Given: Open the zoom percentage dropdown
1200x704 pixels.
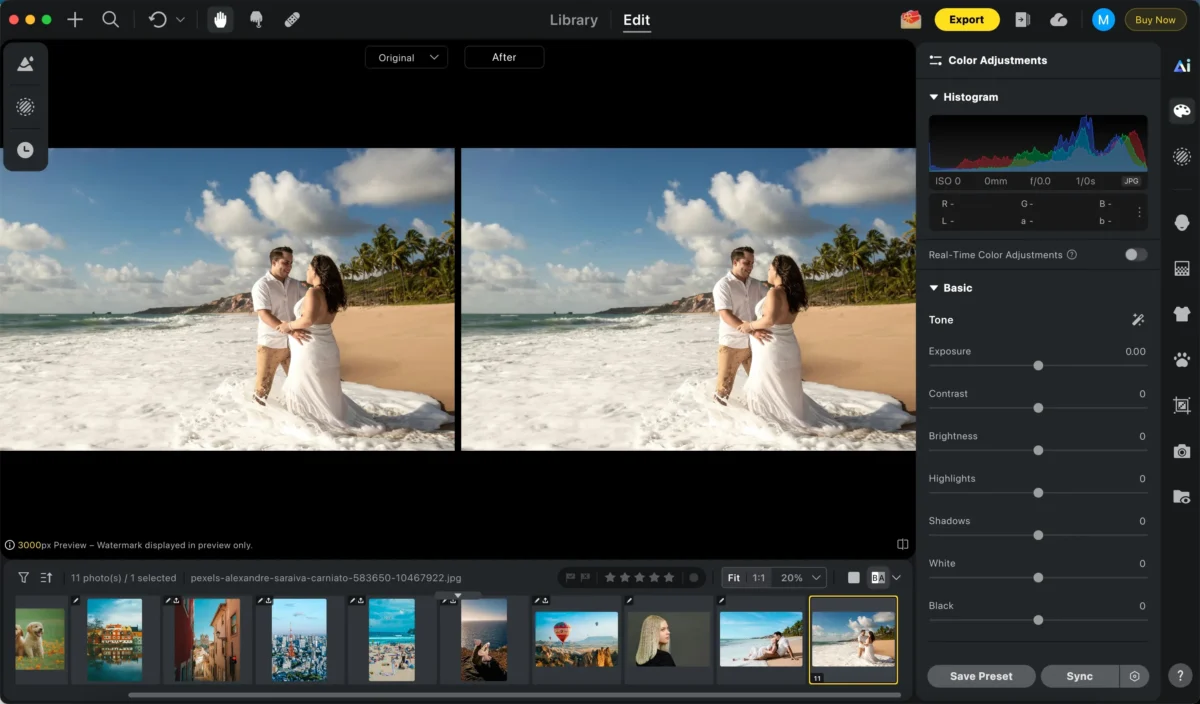Looking at the screenshot, I should [798, 577].
